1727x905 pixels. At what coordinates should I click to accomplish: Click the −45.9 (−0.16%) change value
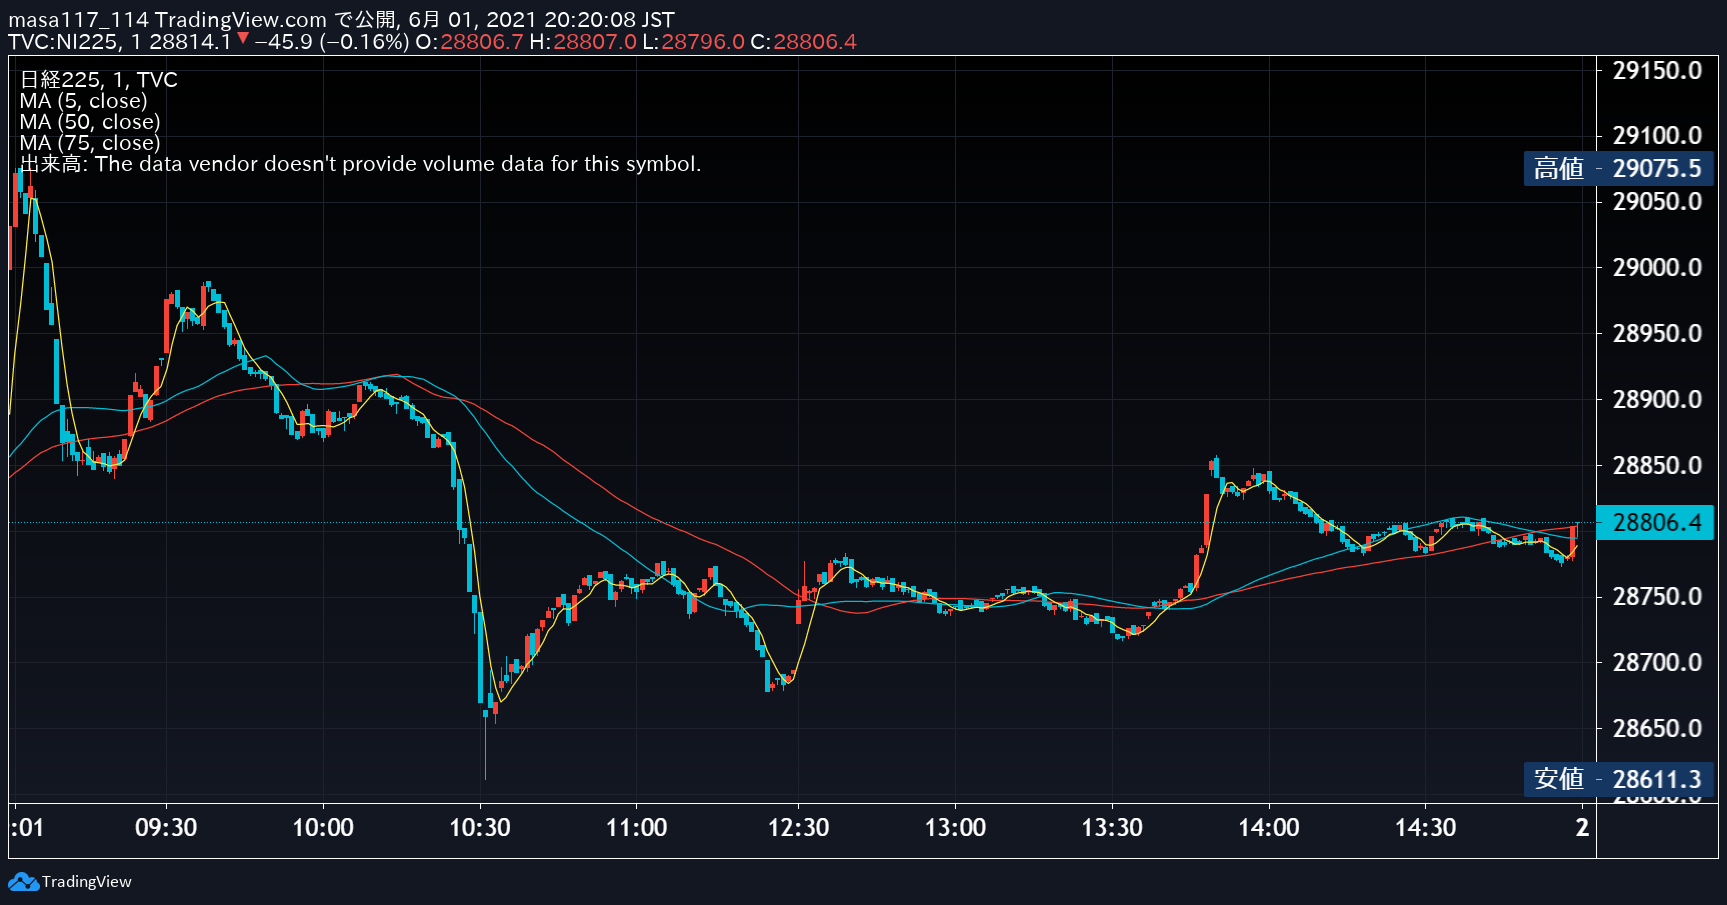click(x=332, y=42)
